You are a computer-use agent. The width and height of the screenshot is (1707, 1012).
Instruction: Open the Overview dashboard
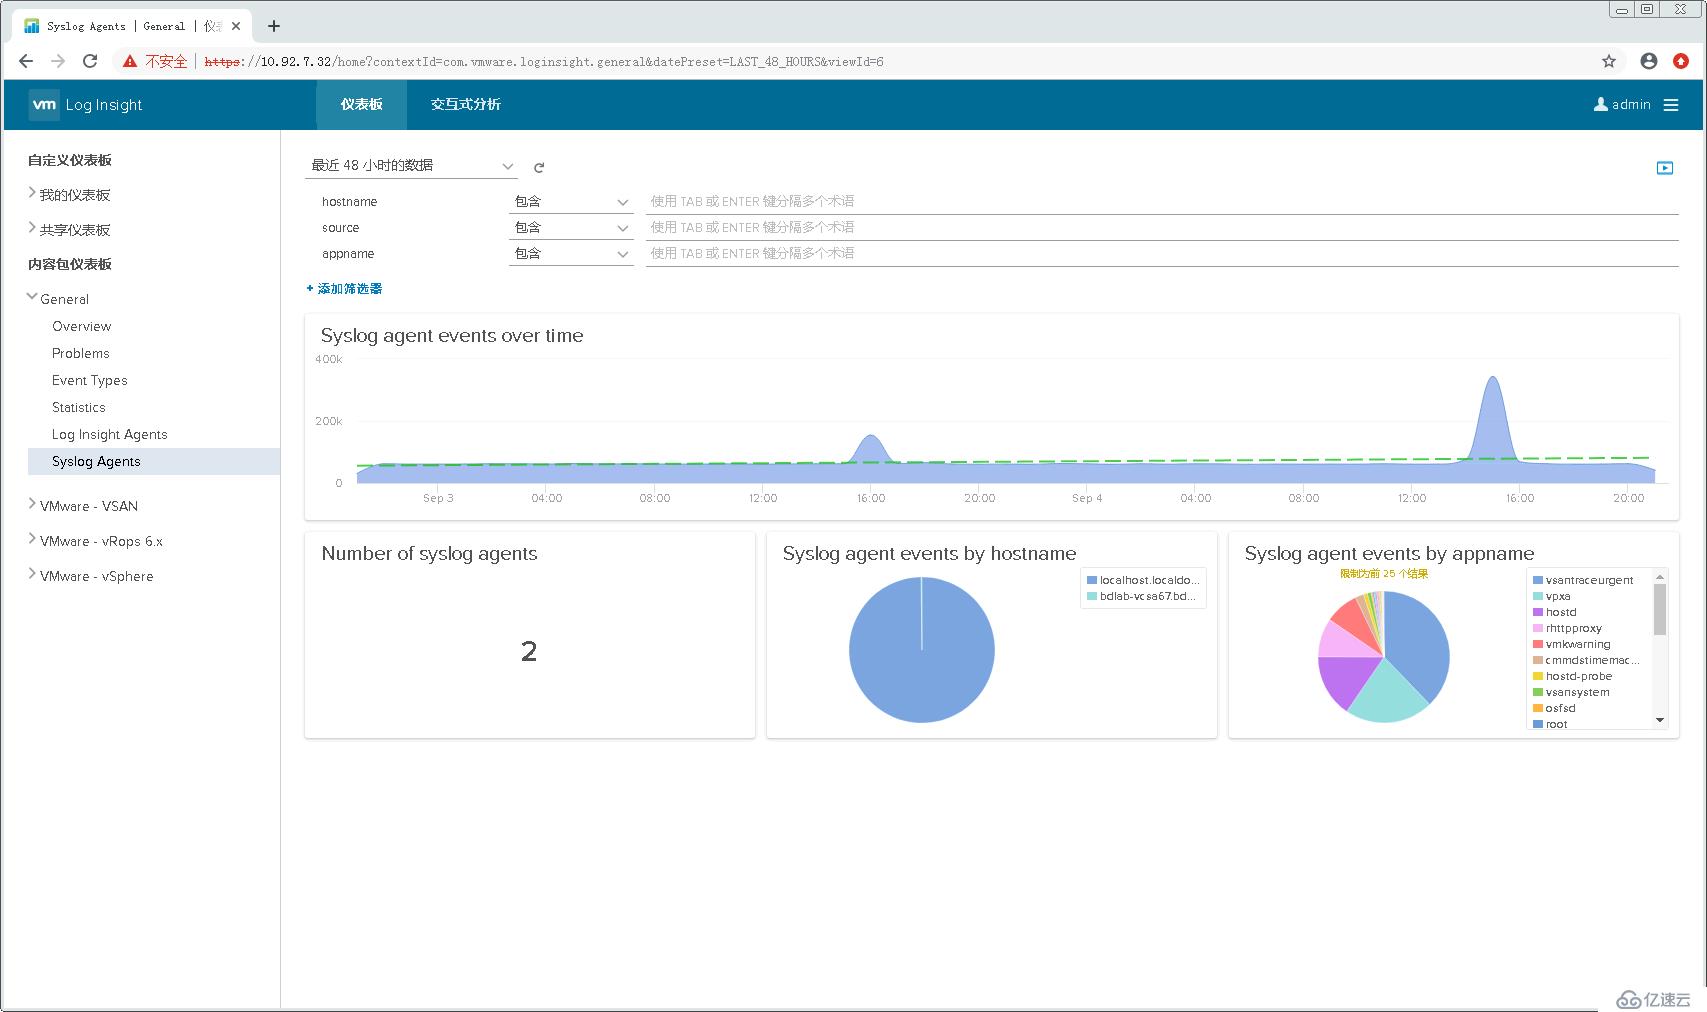[82, 326]
